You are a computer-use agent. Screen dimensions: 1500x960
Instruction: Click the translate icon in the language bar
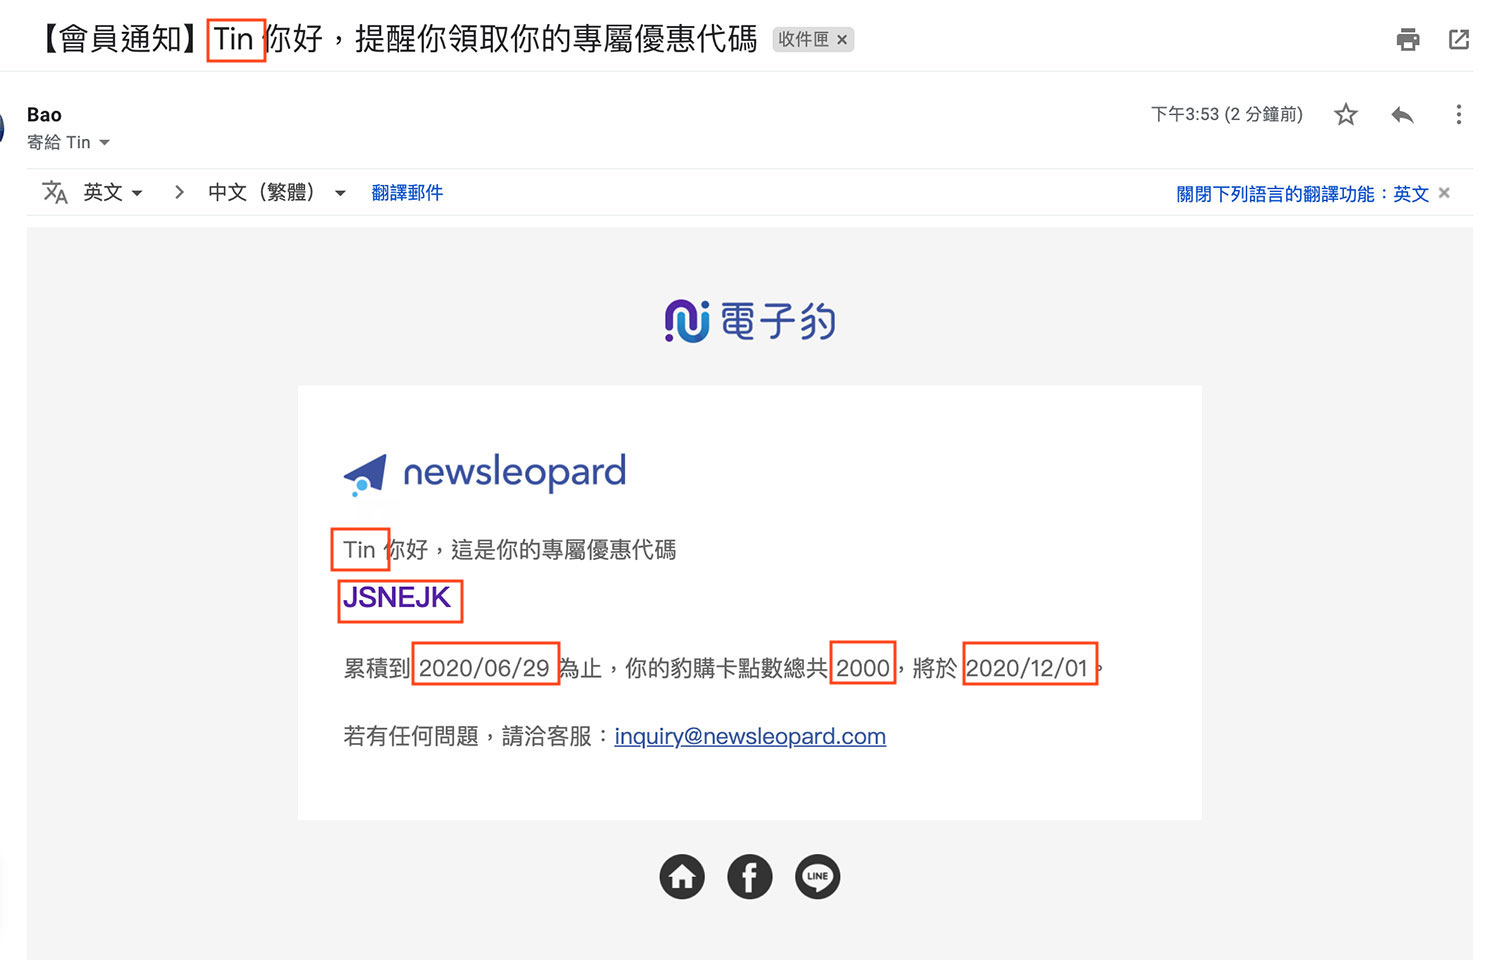pos(55,192)
